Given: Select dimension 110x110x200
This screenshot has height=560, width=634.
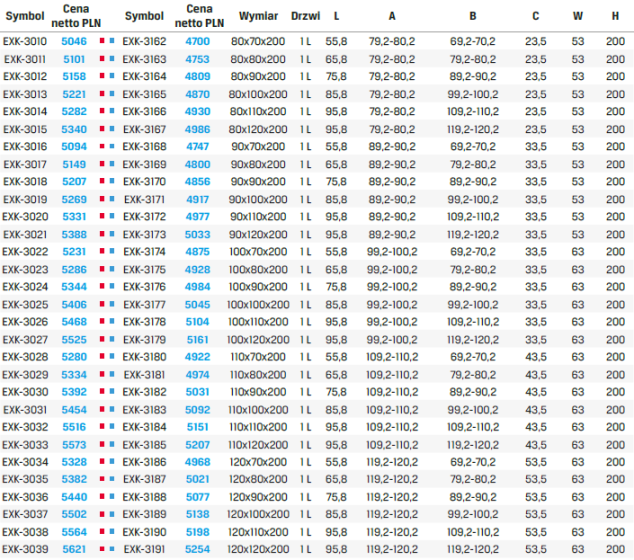Looking at the screenshot, I should pos(258,427).
